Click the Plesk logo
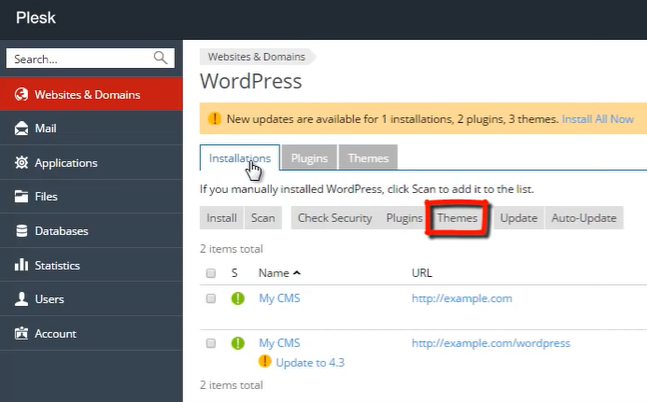Viewport: 647px width, 402px height. tap(36, 18)
